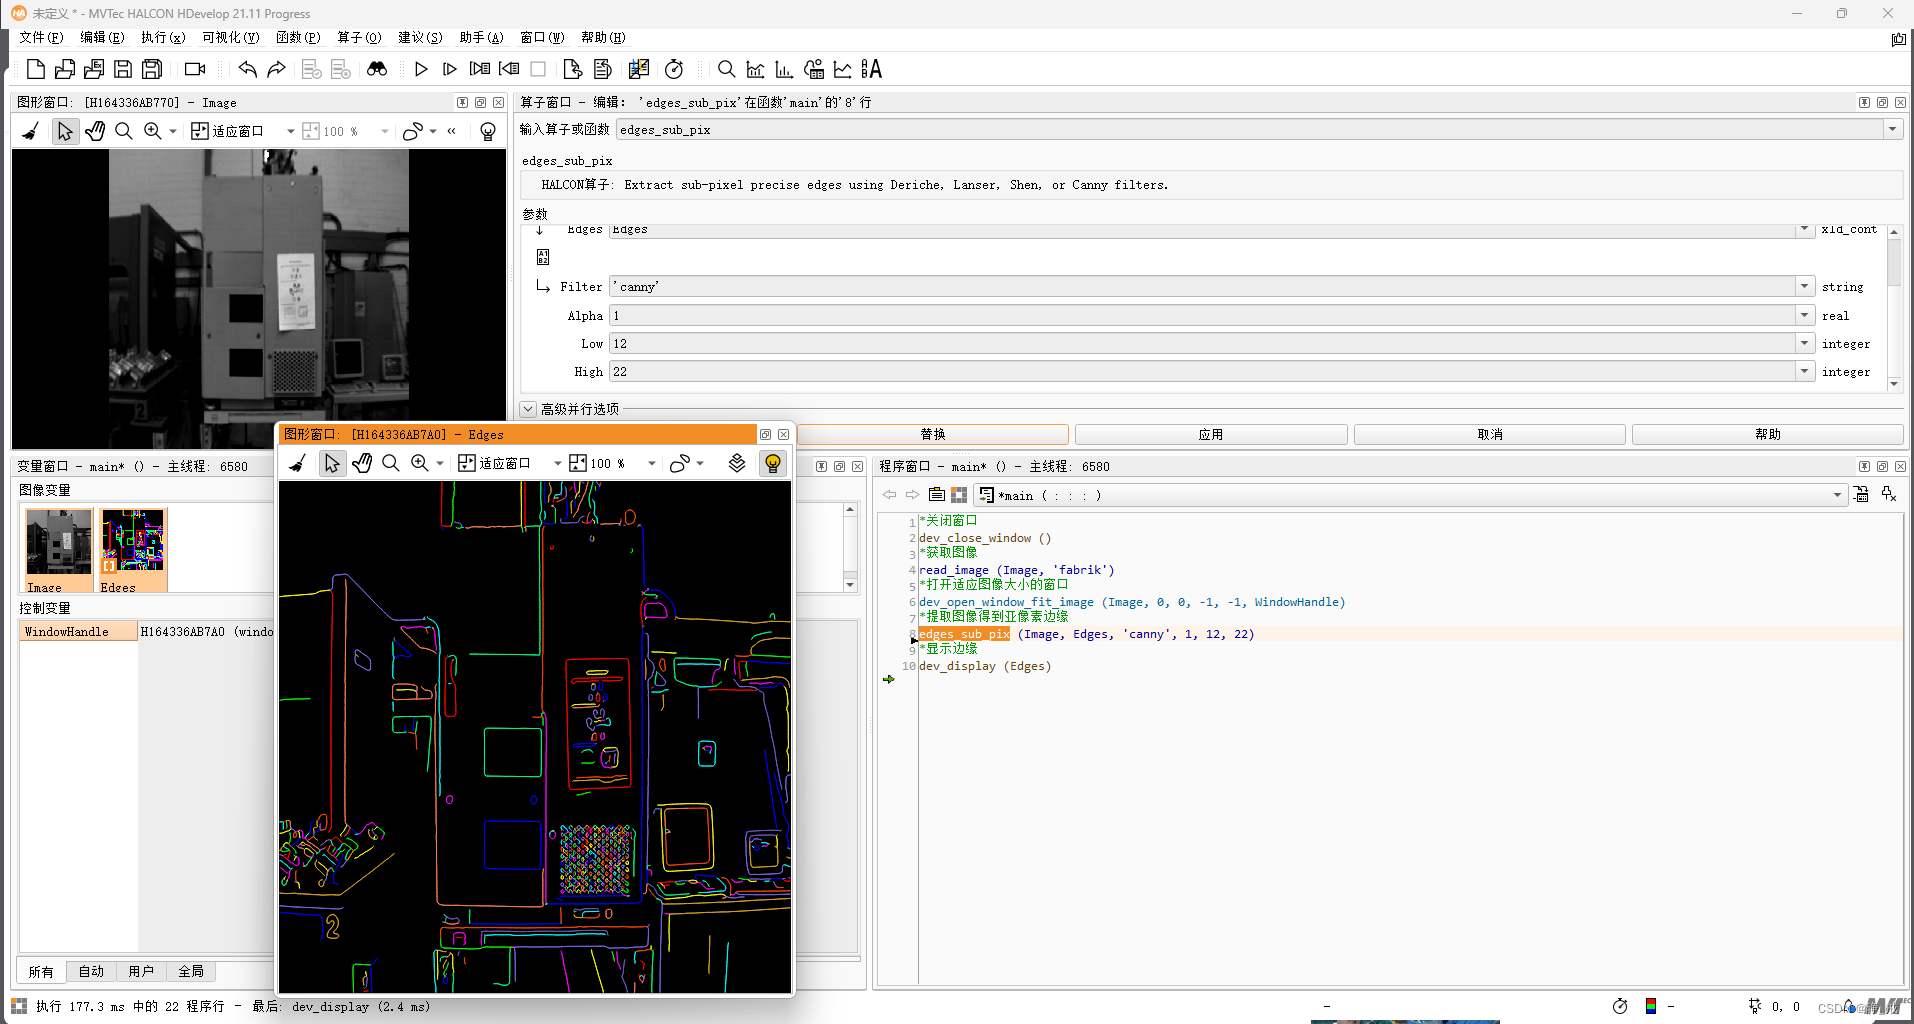Viewport: 1914px width, 1024px height.
Task: Open the main procedure dropdown in the program window
Action: point(1838,494)
